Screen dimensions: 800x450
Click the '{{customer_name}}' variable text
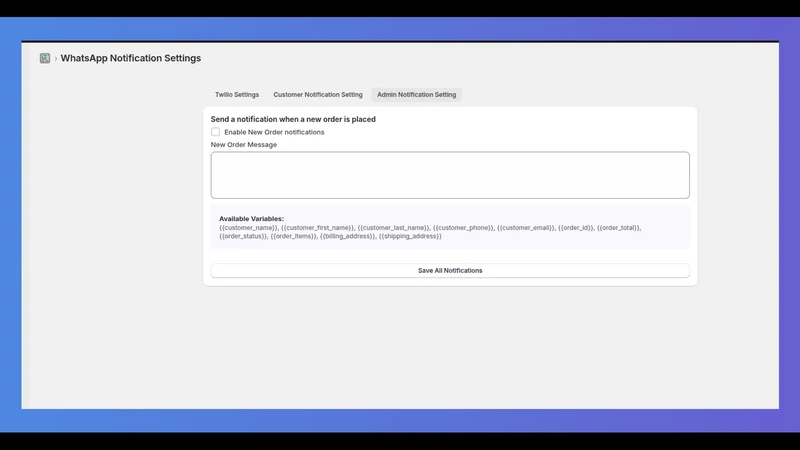(248, 228)
